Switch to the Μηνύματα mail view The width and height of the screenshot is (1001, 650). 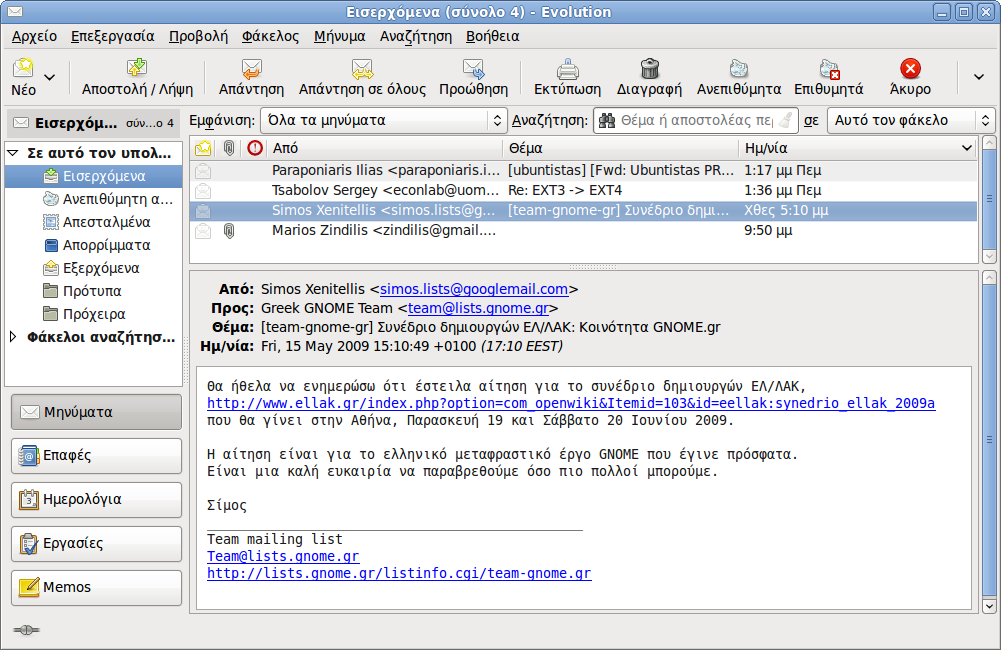[x=96, y=412]
